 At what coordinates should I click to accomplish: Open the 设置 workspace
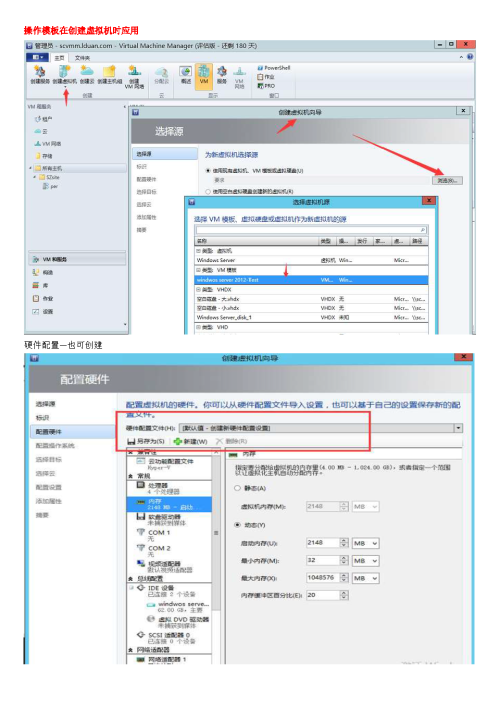pos(43,312)
